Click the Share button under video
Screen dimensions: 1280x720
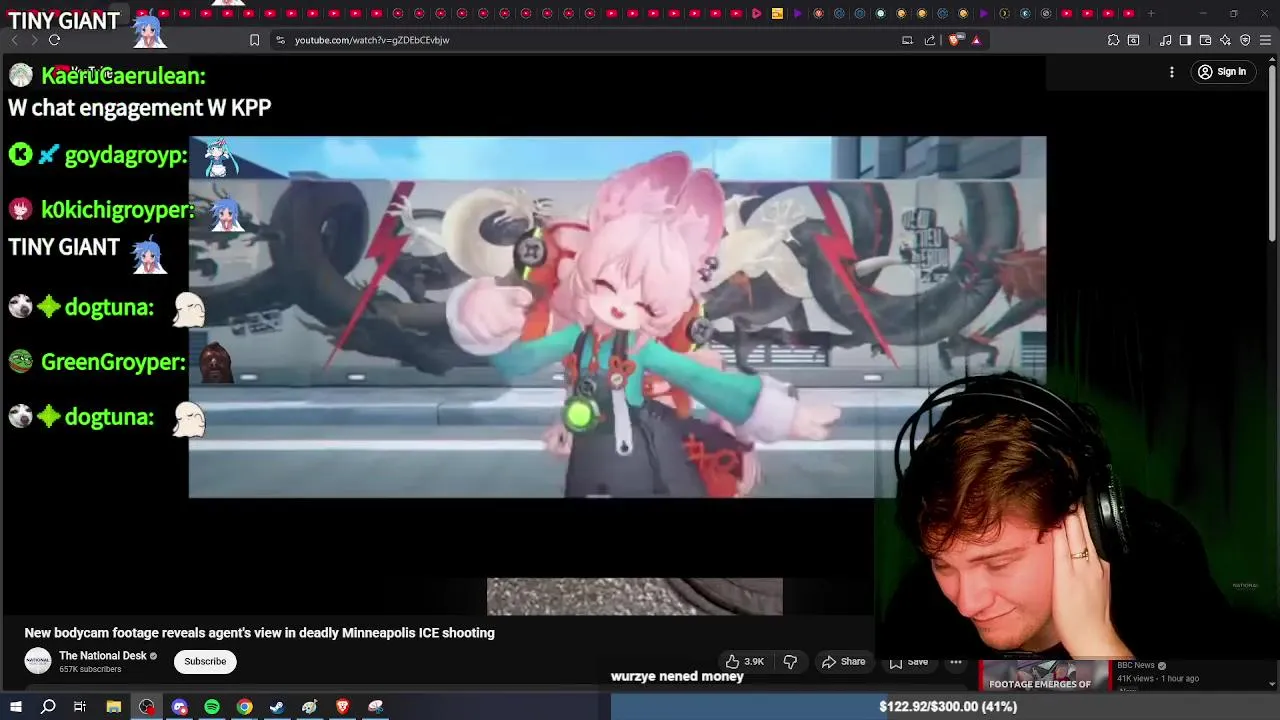click(843, 661)
